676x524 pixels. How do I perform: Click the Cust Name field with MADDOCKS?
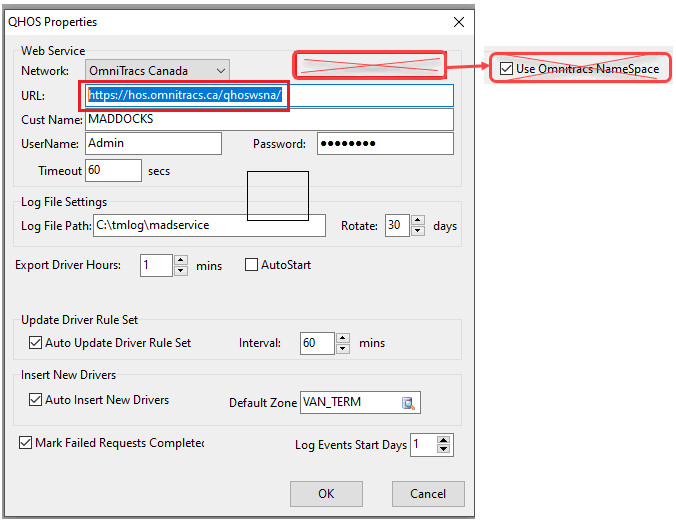(269, 119)
